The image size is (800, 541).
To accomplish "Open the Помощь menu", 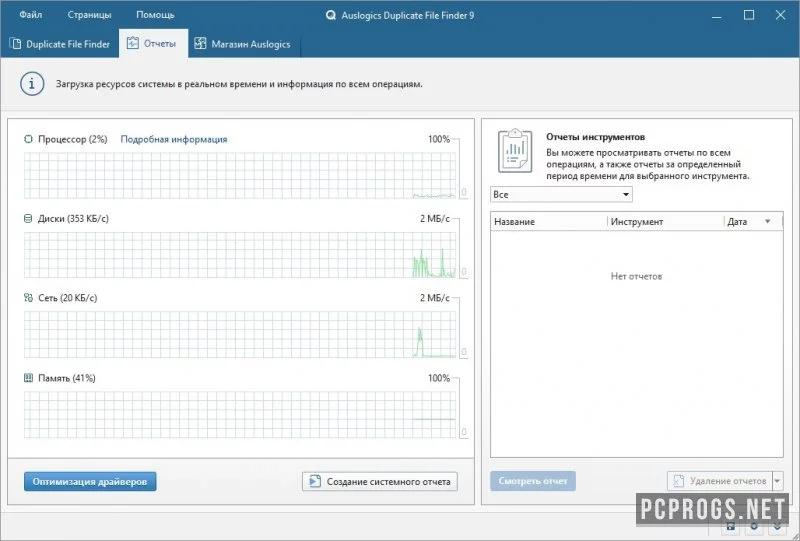I will click(155, 15).
